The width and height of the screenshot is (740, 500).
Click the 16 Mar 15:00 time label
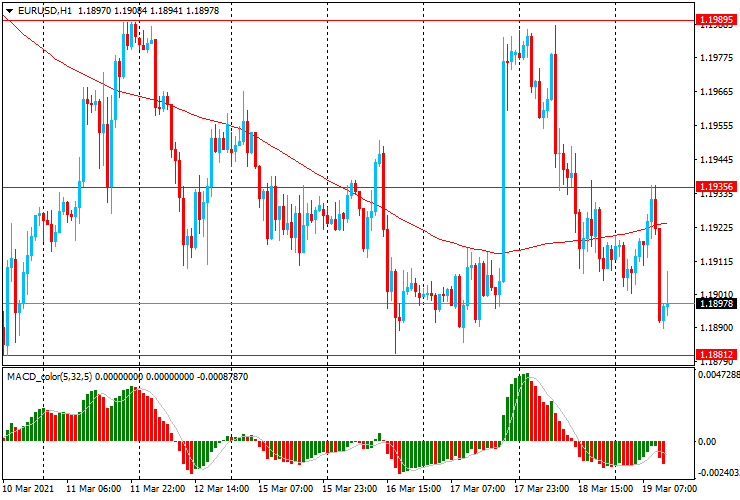(x=415, y=489)
